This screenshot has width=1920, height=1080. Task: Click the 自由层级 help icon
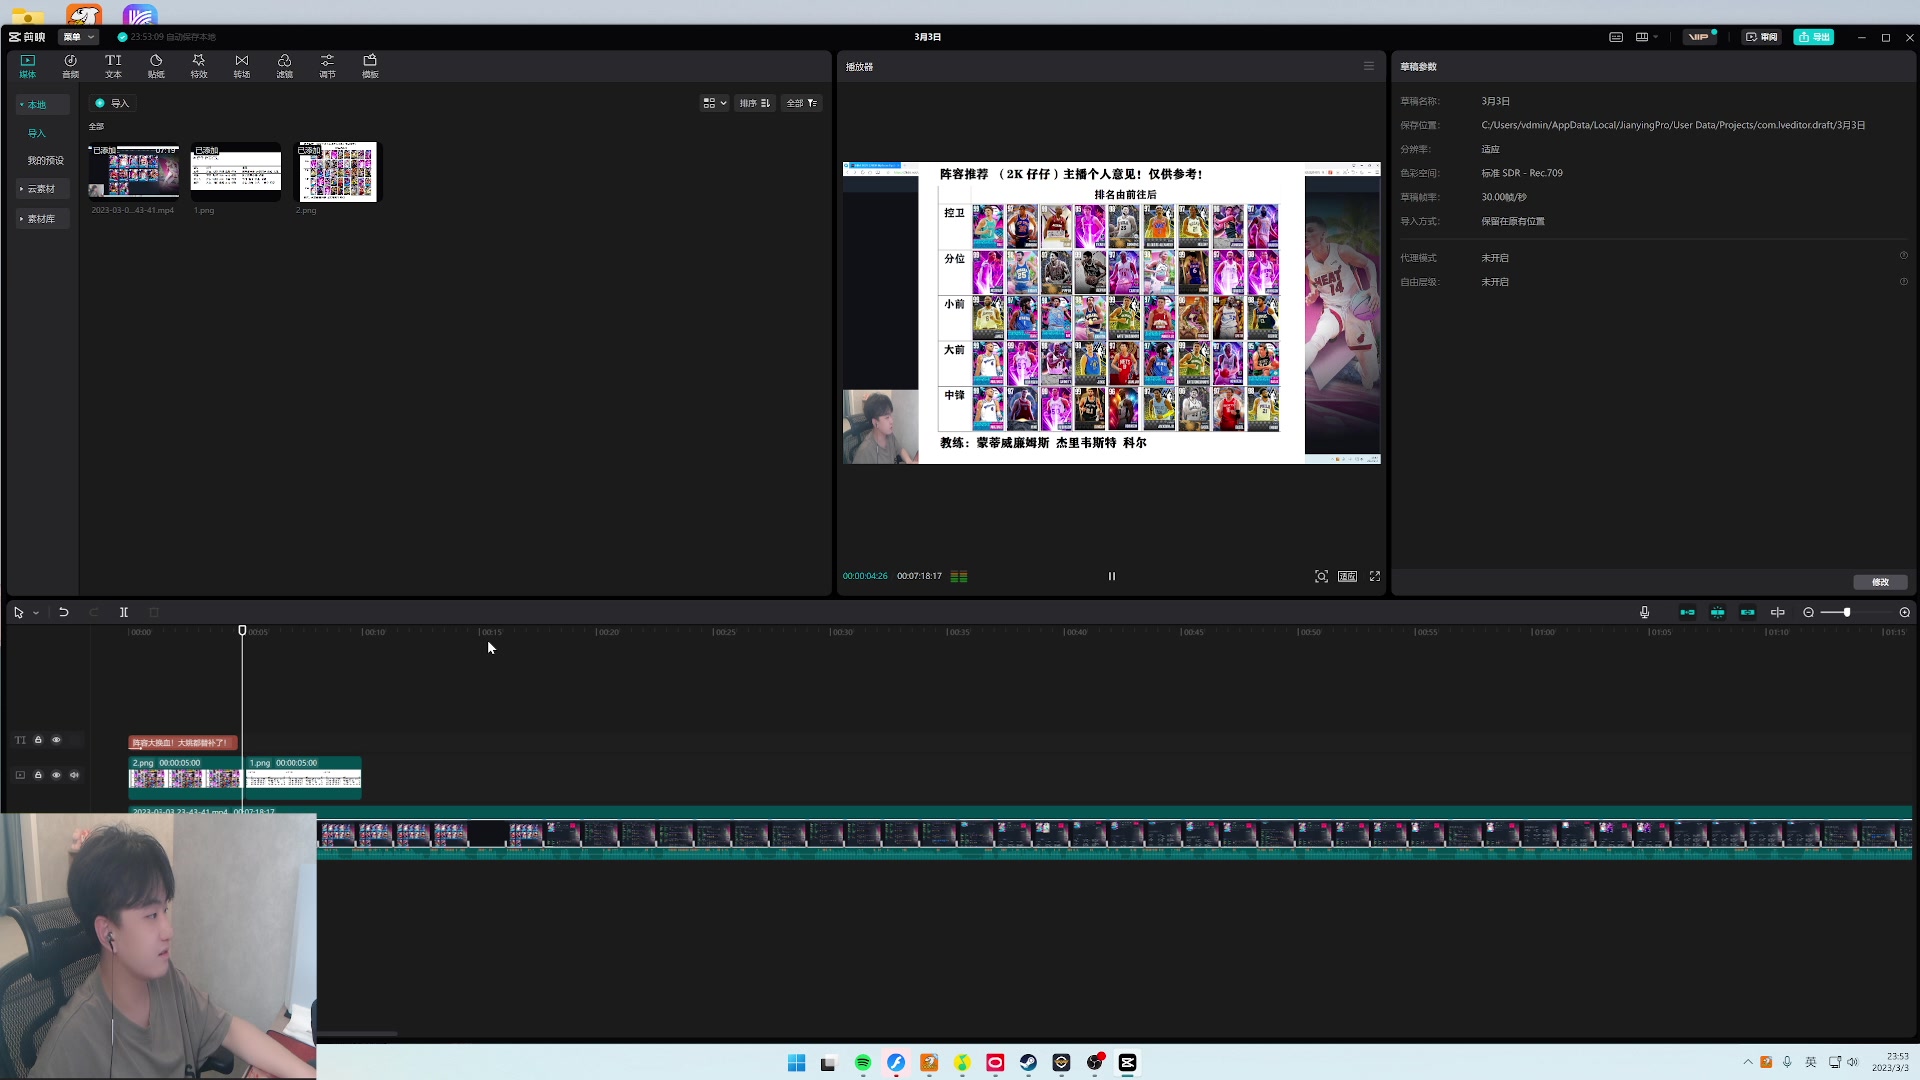[1903, 281]
